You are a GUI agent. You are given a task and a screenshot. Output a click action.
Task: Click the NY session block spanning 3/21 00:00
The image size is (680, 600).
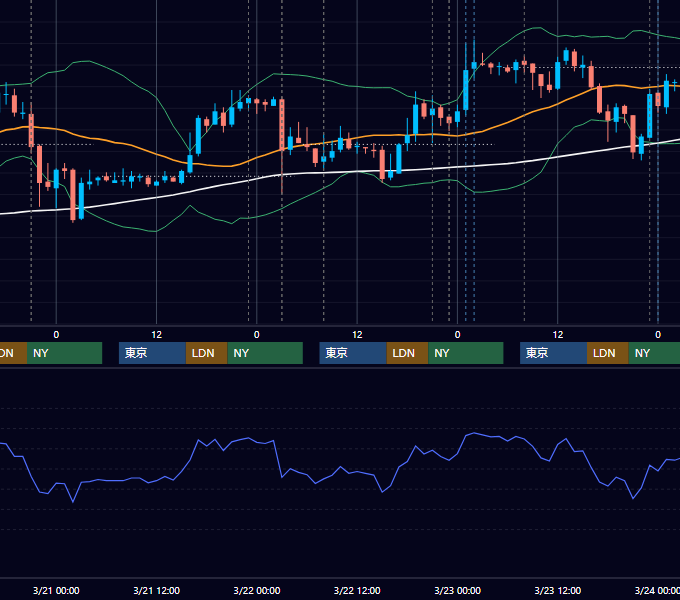pos(64,353)
